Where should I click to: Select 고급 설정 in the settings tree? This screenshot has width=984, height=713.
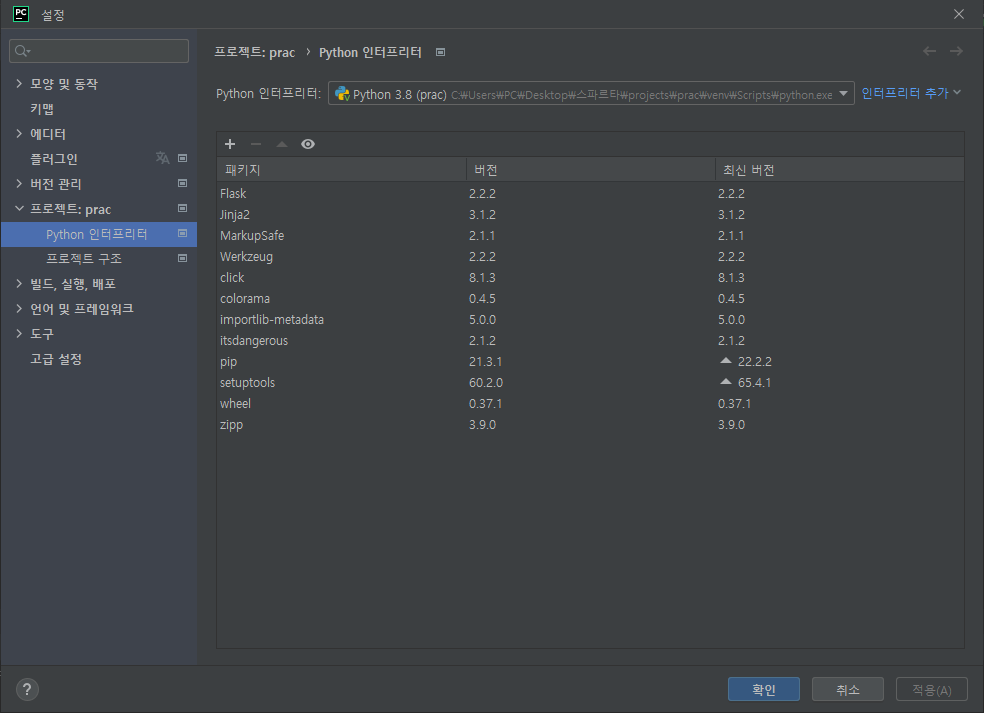coord(56,359)
